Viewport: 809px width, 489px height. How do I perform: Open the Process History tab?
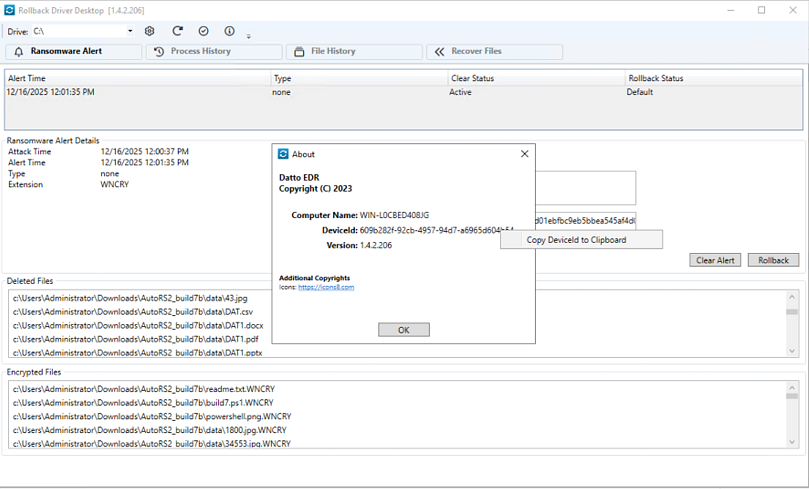[x=213, y=51]
